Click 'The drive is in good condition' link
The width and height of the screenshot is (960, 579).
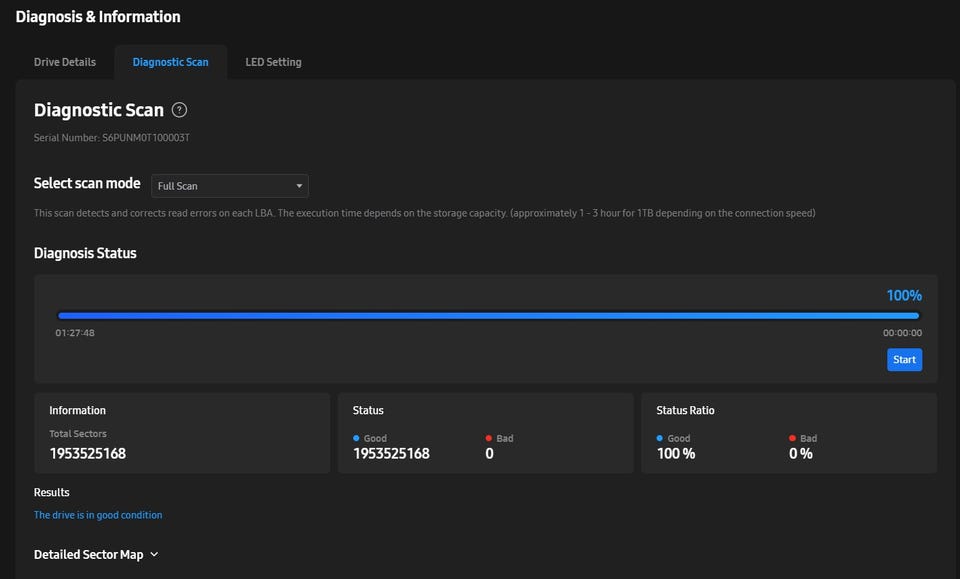pos(98,515)
